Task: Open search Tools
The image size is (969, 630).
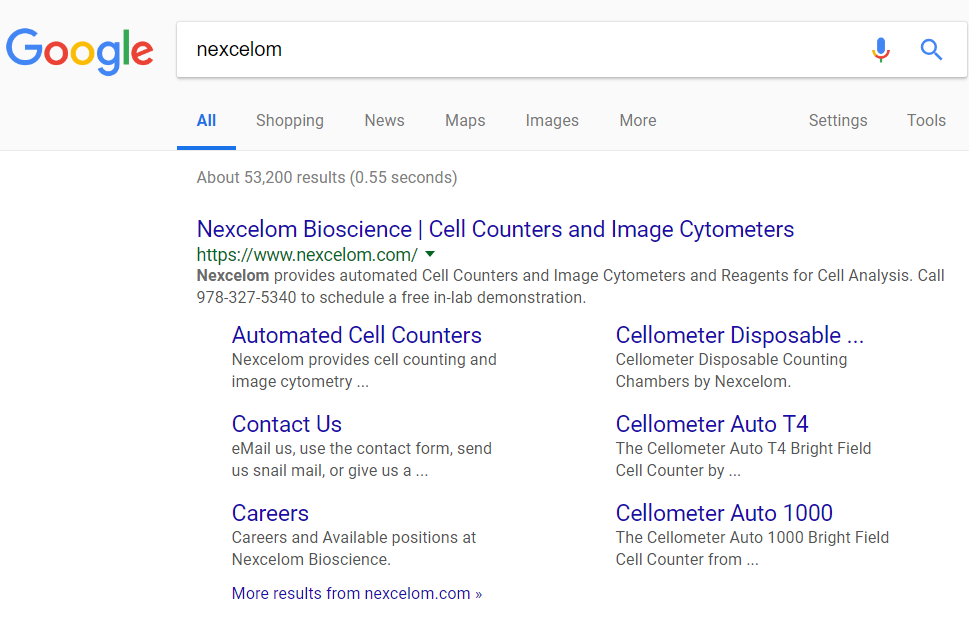Action: [926, 121]
